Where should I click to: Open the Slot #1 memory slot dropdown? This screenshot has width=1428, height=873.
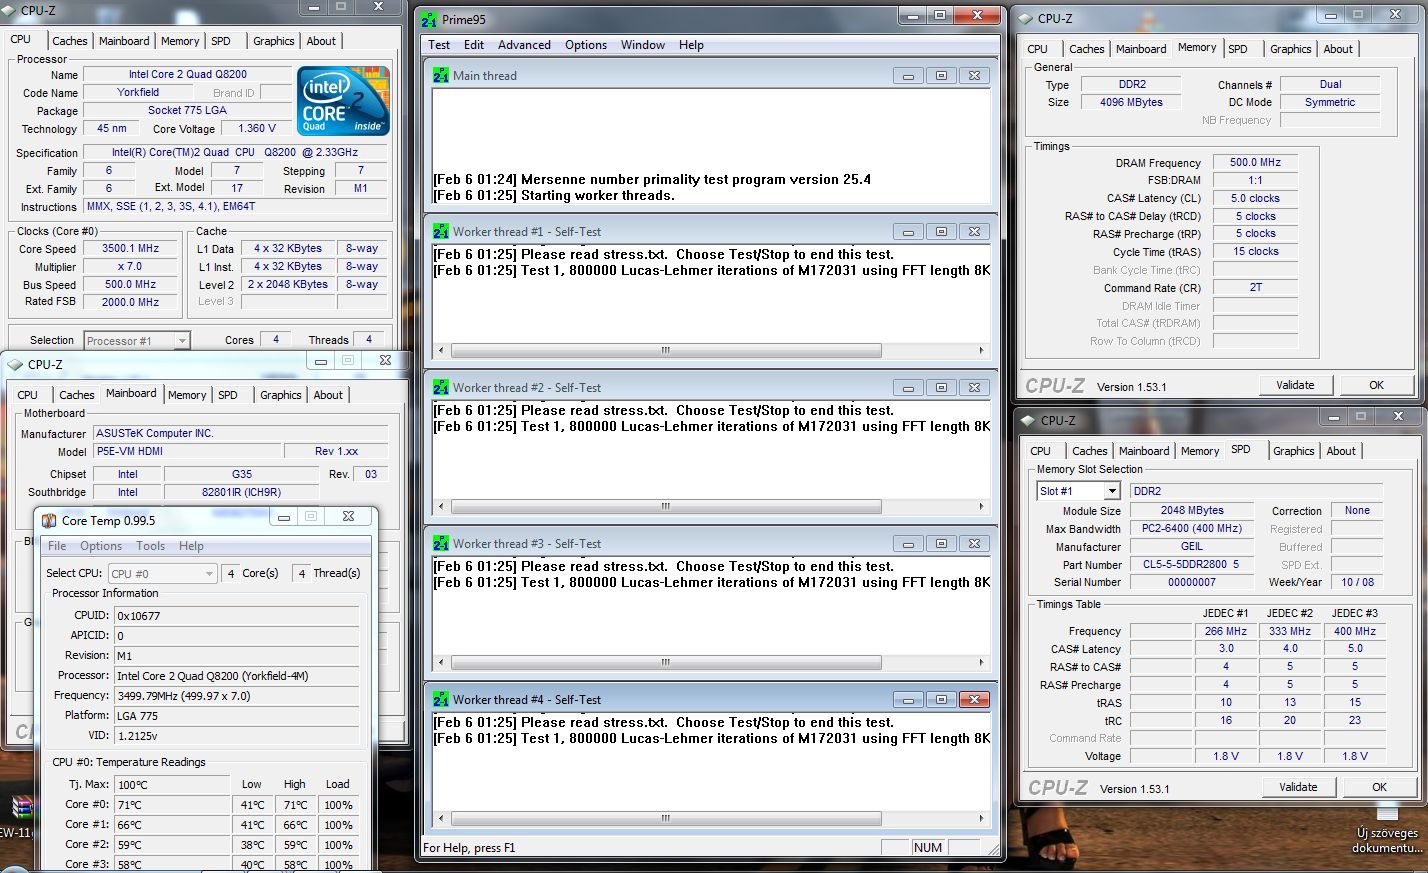point(1111,491)
